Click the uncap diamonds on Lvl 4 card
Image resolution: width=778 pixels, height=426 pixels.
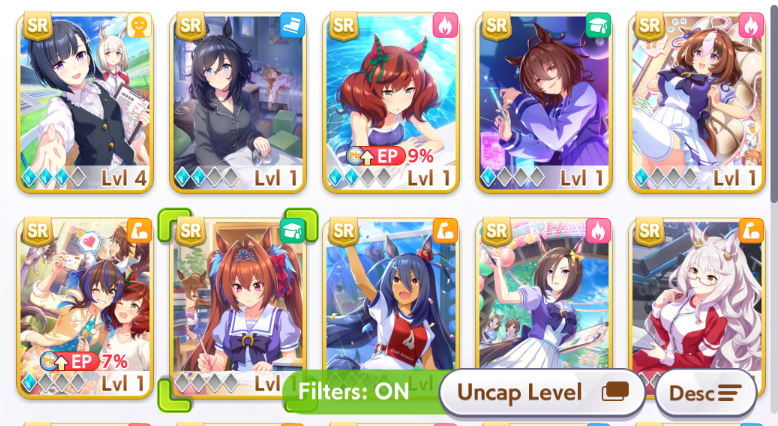click(x=53, y=177)
